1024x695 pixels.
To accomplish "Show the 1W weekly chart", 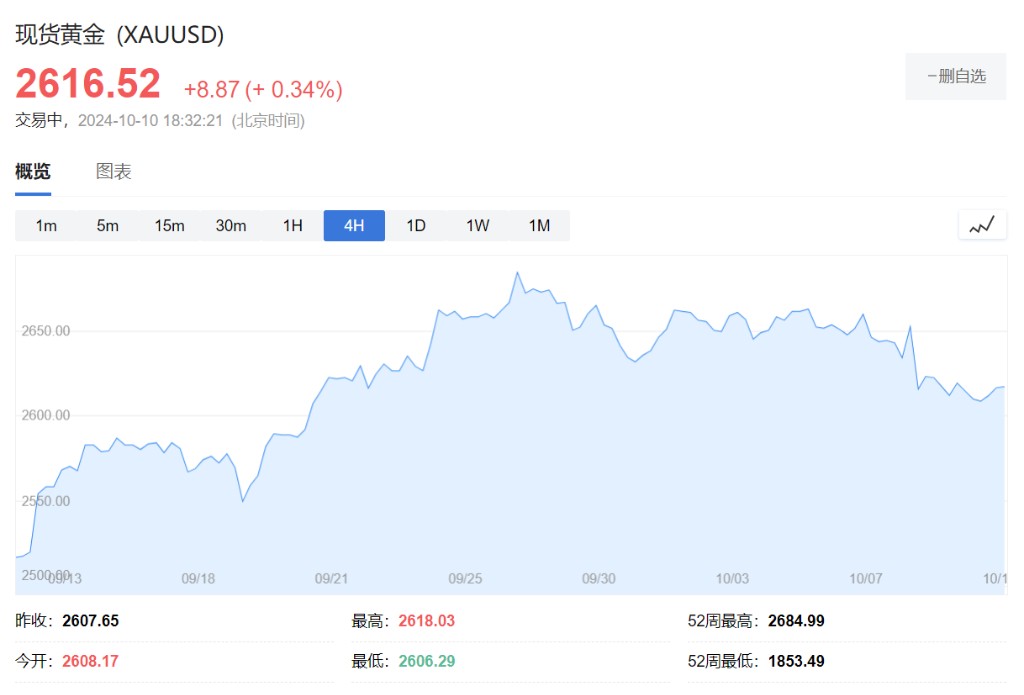I will pos(478,226).
